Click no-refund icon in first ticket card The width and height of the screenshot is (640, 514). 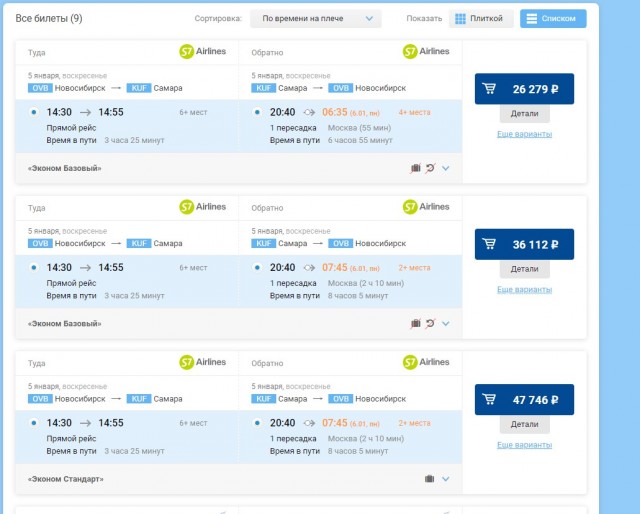click(x=430, y=168)
